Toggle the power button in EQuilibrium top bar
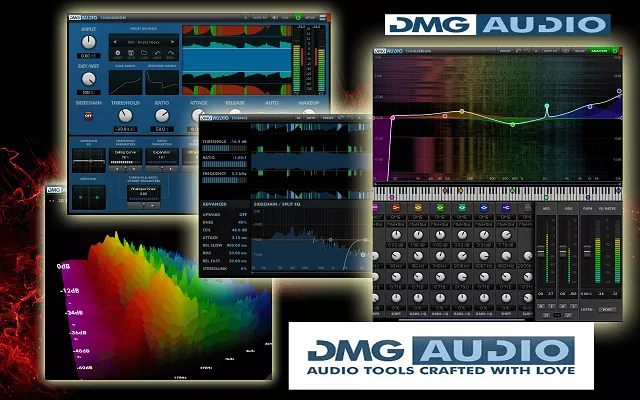 [x=616, y=51]
